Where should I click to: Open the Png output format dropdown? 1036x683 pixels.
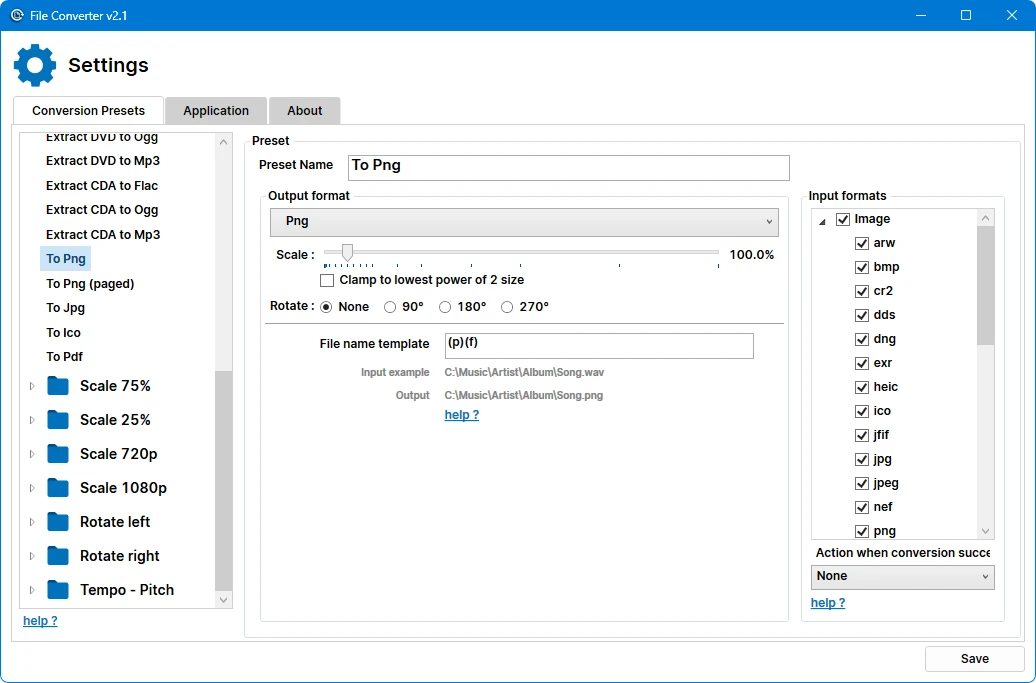[x=524, y=221]
